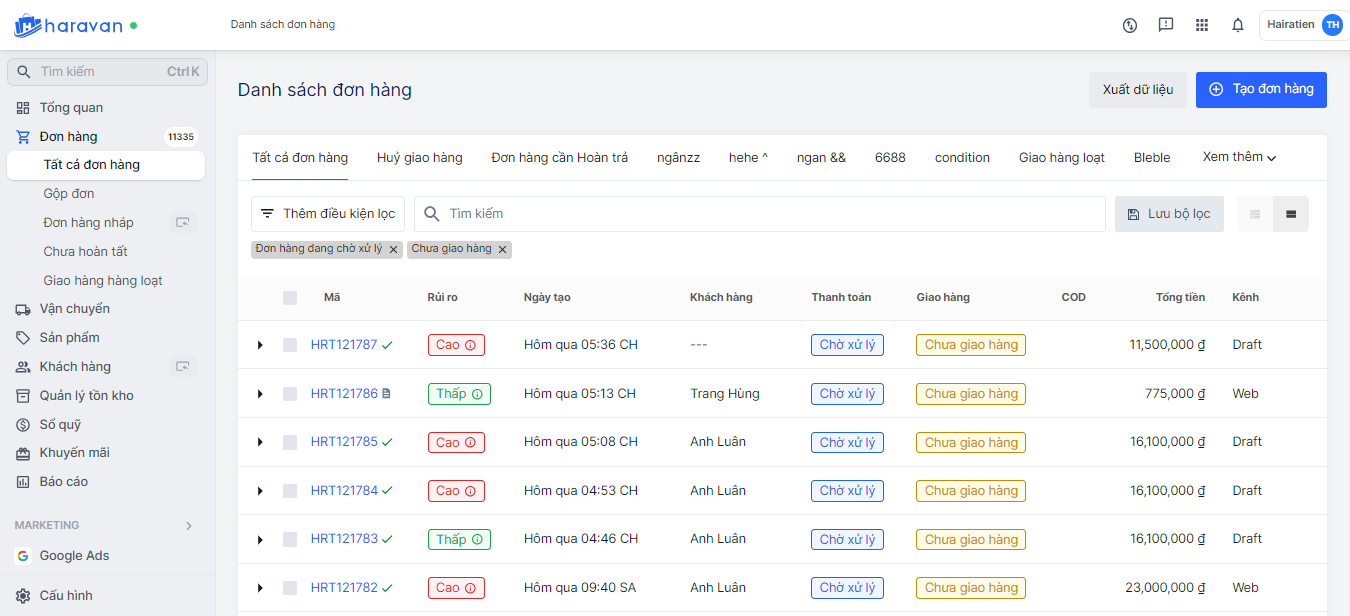Viewport: 1350px width, 616px height.
Task: Click the info icon on HRT121787 risk badge
Action: pyautogui.click(x=470, y=345)
